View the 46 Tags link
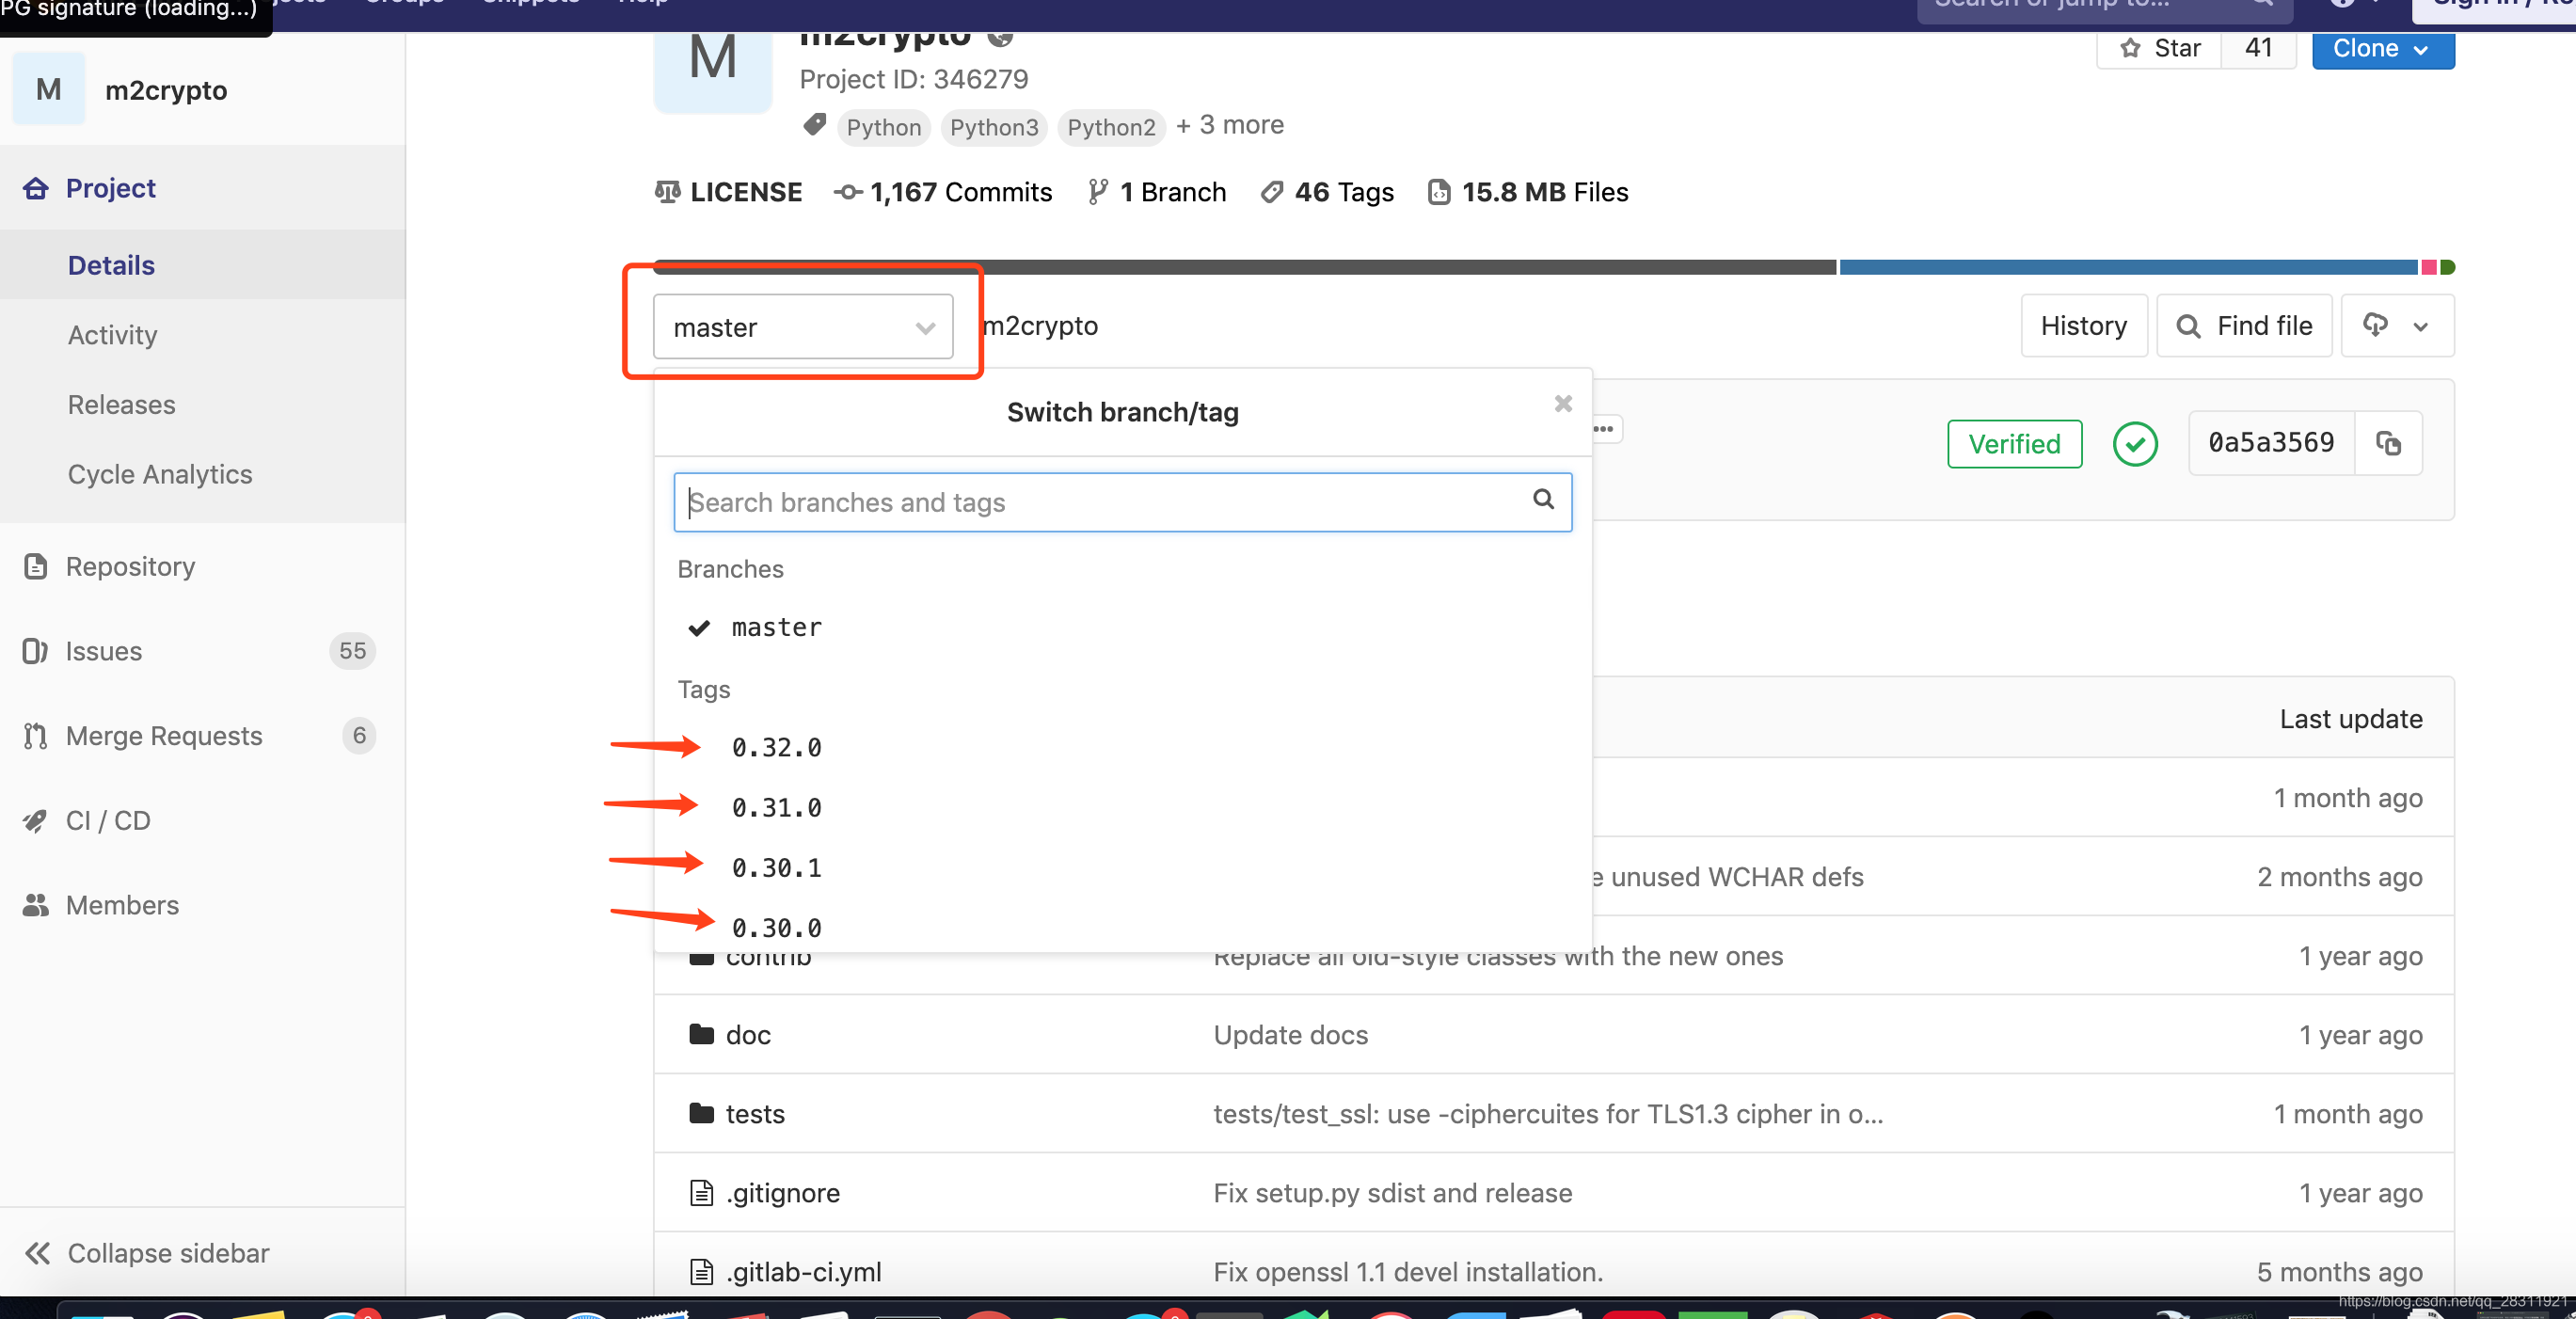The width and height of the screenshot is (2576, 1319). [1327, 192]
